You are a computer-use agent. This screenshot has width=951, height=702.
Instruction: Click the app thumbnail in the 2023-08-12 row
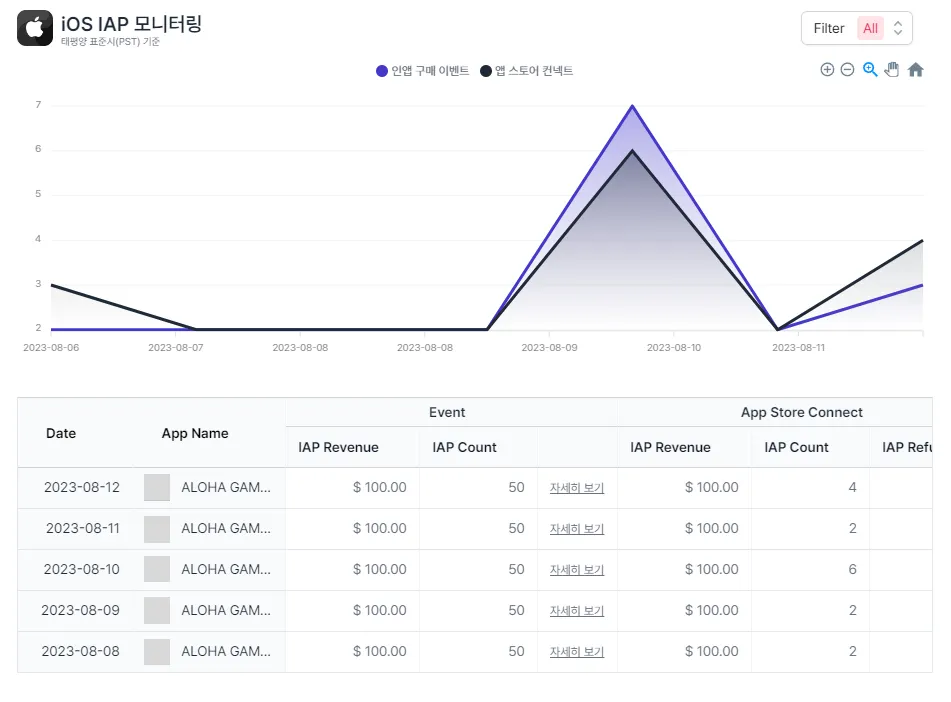[x=157, y=488]
